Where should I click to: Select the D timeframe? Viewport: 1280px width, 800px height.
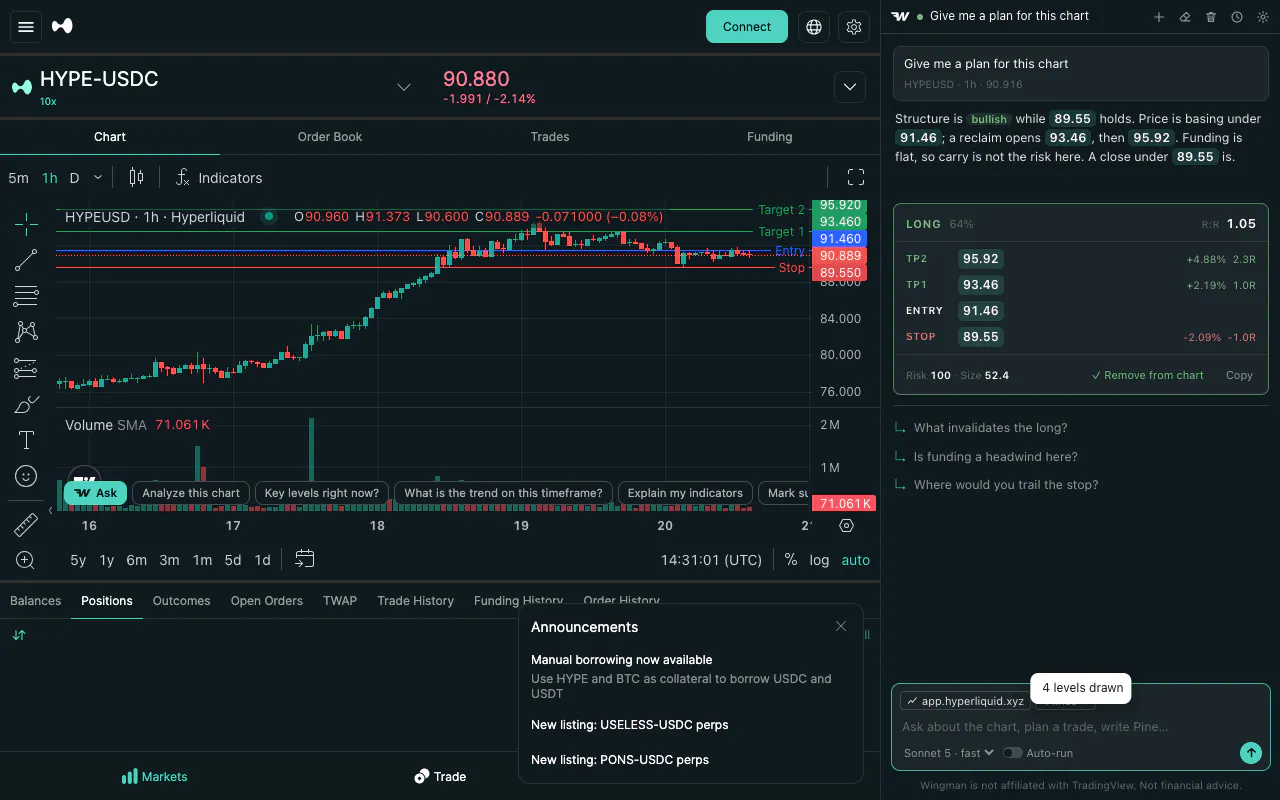coord(74,178)
